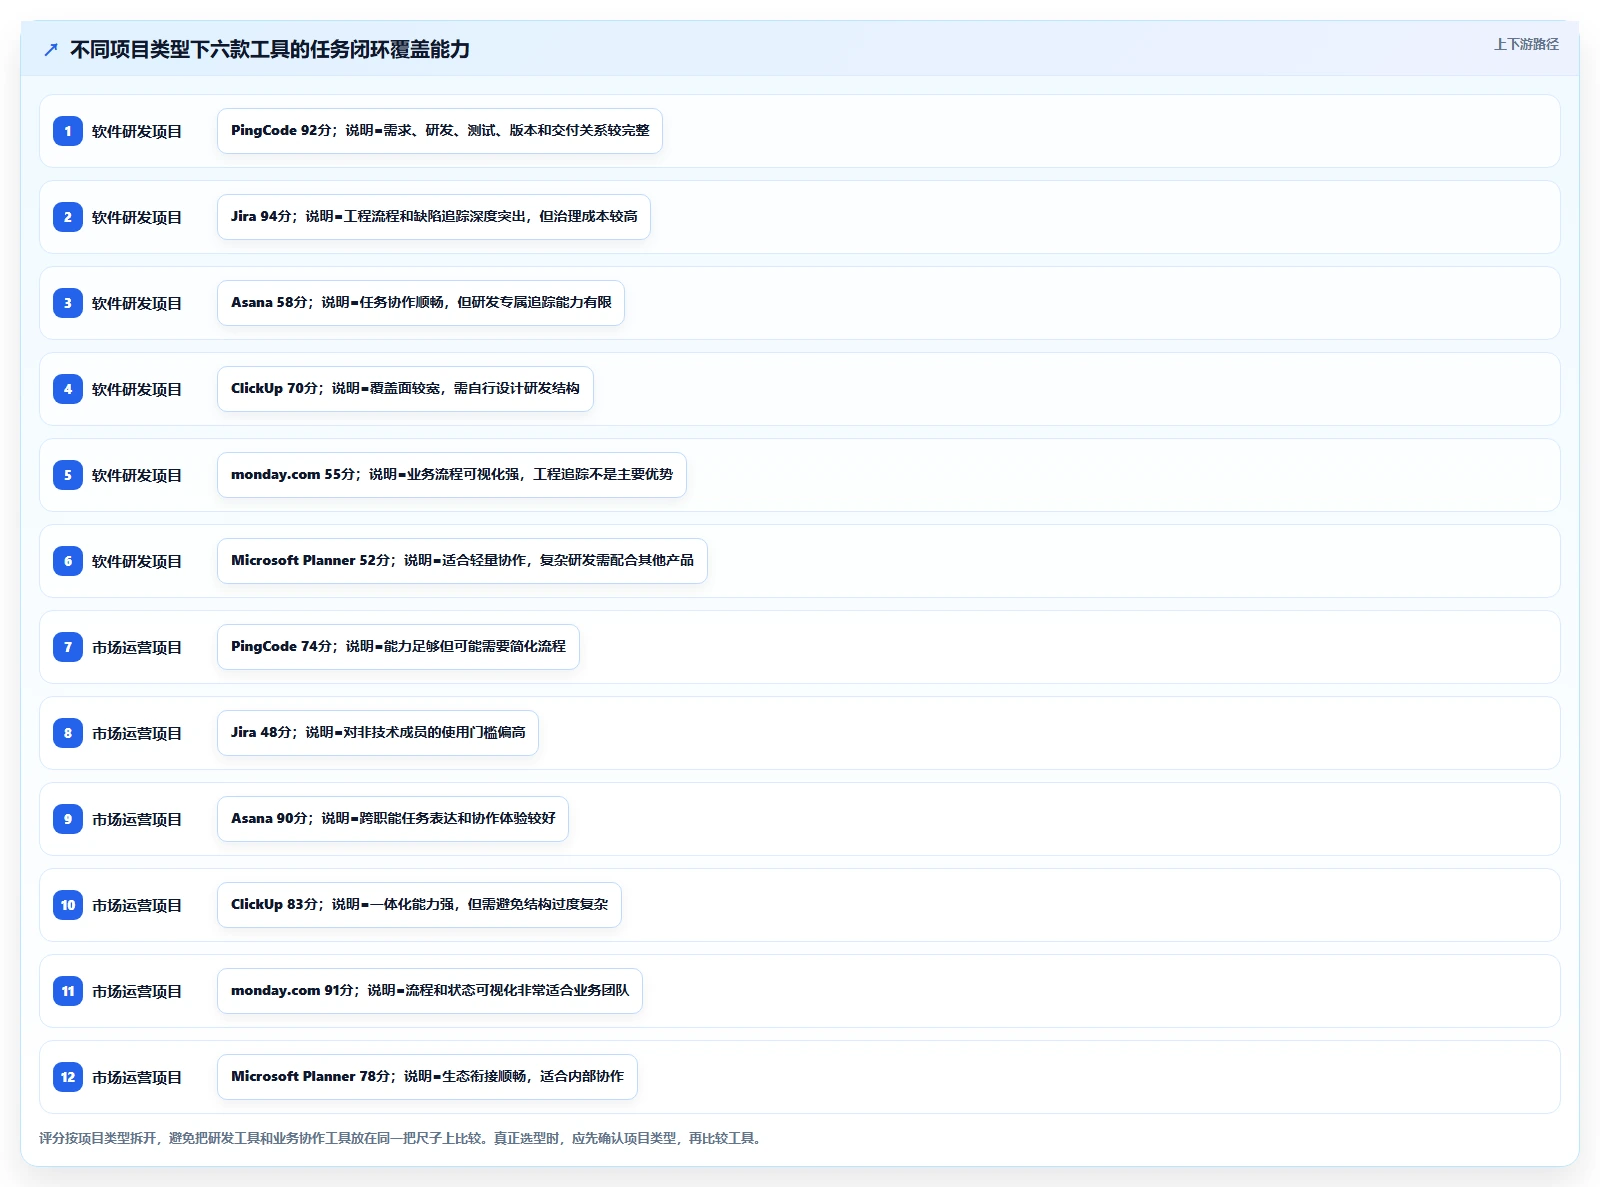
Task: Select the Microsoft Planner 78分 card
Action: pyautogui.click(x=427, y=1077)
